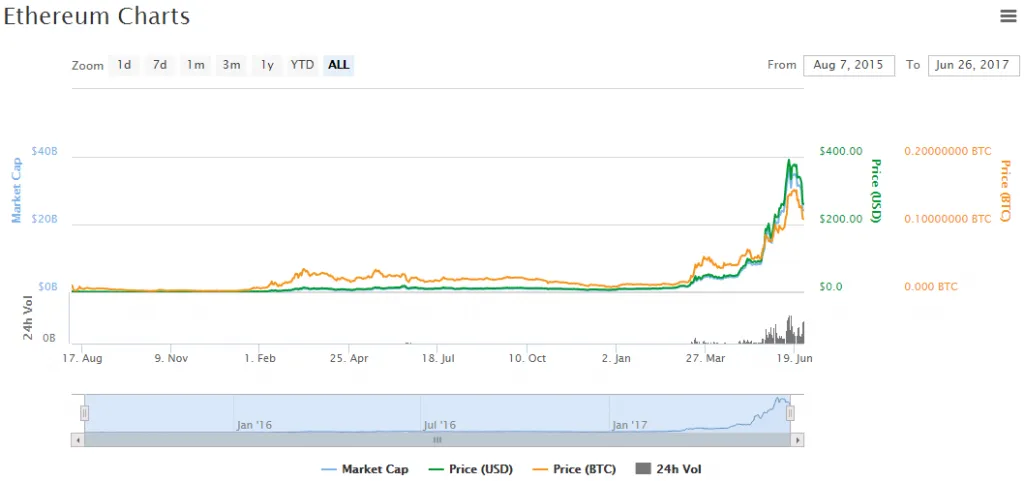Click the $400.00 USD axis label
The image size is (1024, 481).
[839, 151]
